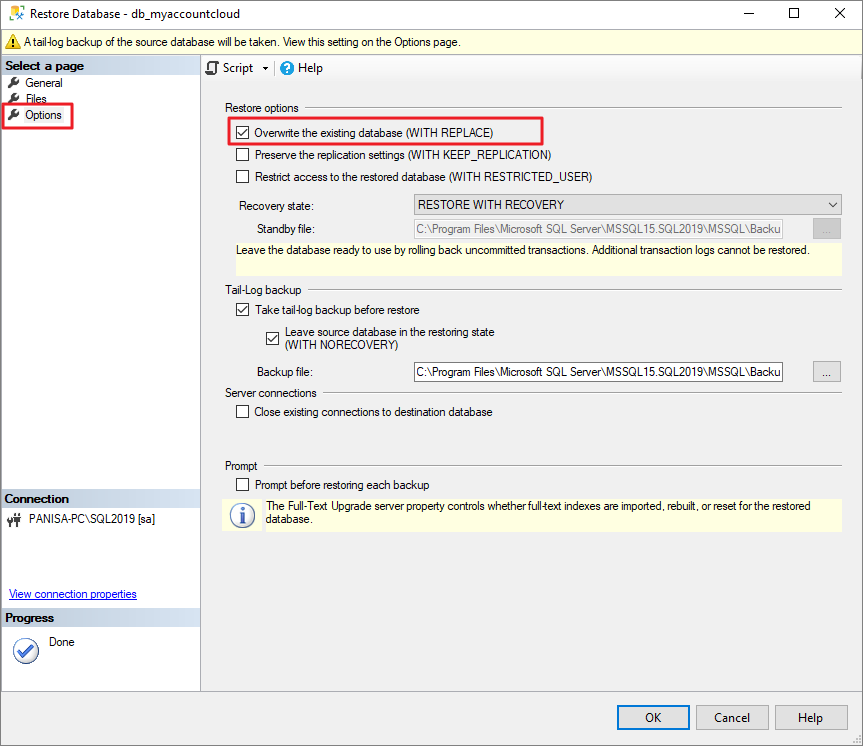Enable Preserve the replication settings checkbox
Image resolution: width=863 pixels, height=746 pixels.
click(x=242, y=155)
